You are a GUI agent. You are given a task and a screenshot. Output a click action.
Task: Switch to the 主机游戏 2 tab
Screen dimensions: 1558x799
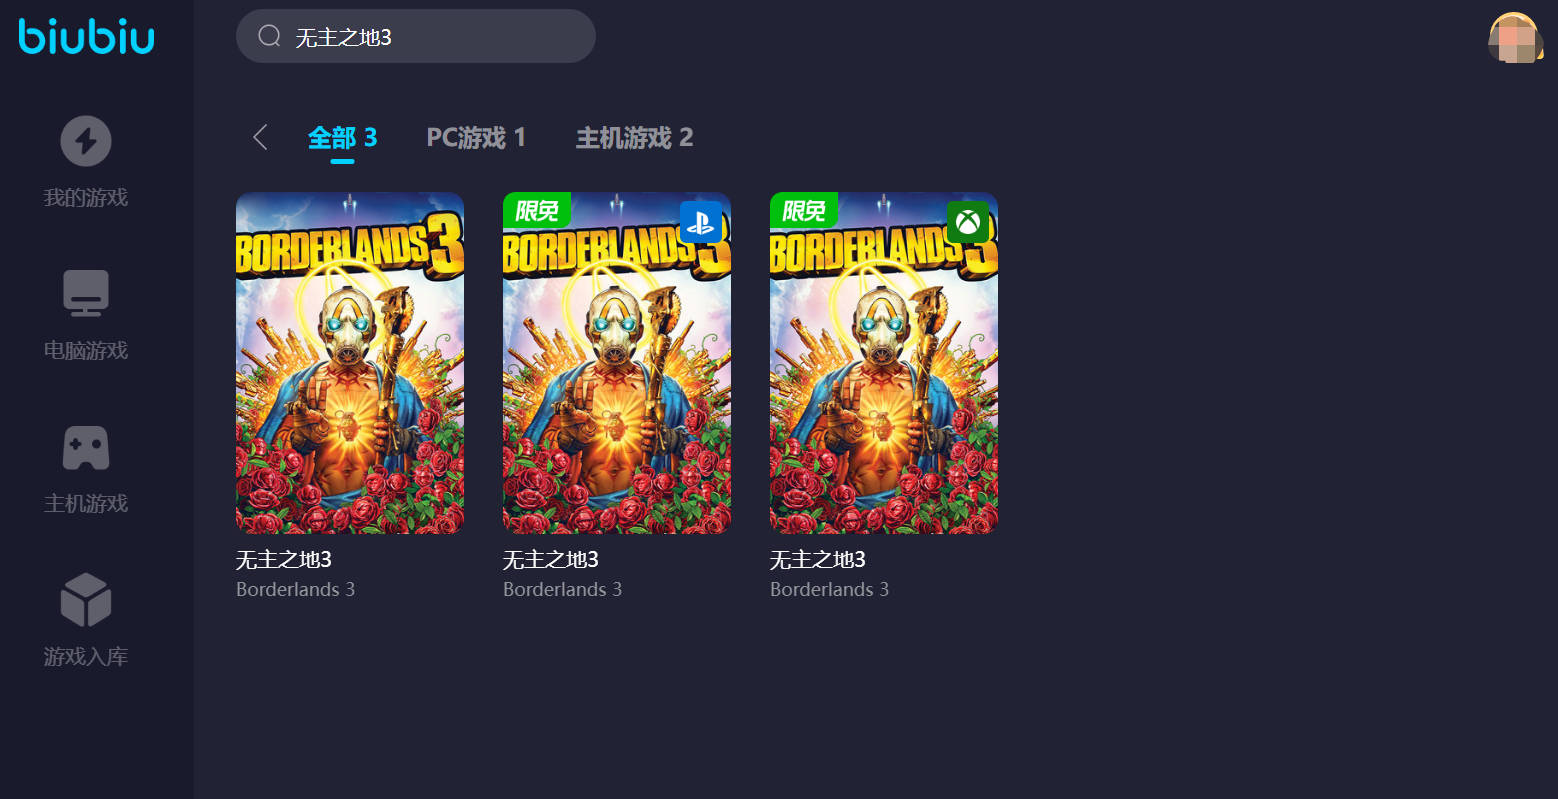tap(634, 138)
